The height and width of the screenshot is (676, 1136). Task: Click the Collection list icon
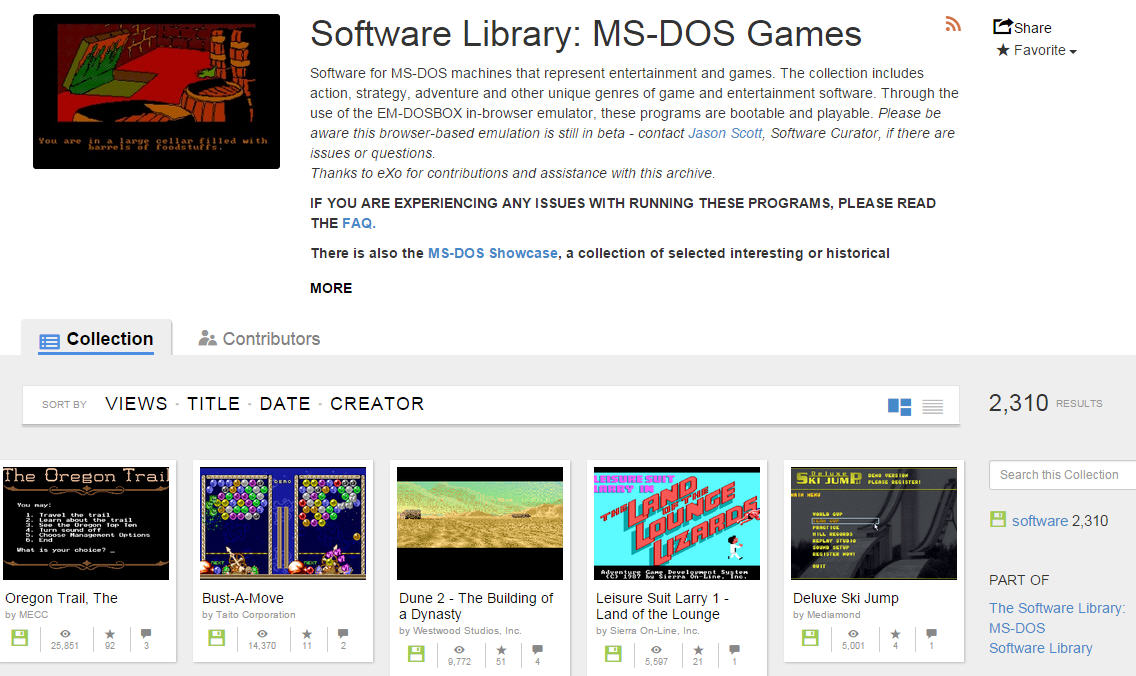49,341
